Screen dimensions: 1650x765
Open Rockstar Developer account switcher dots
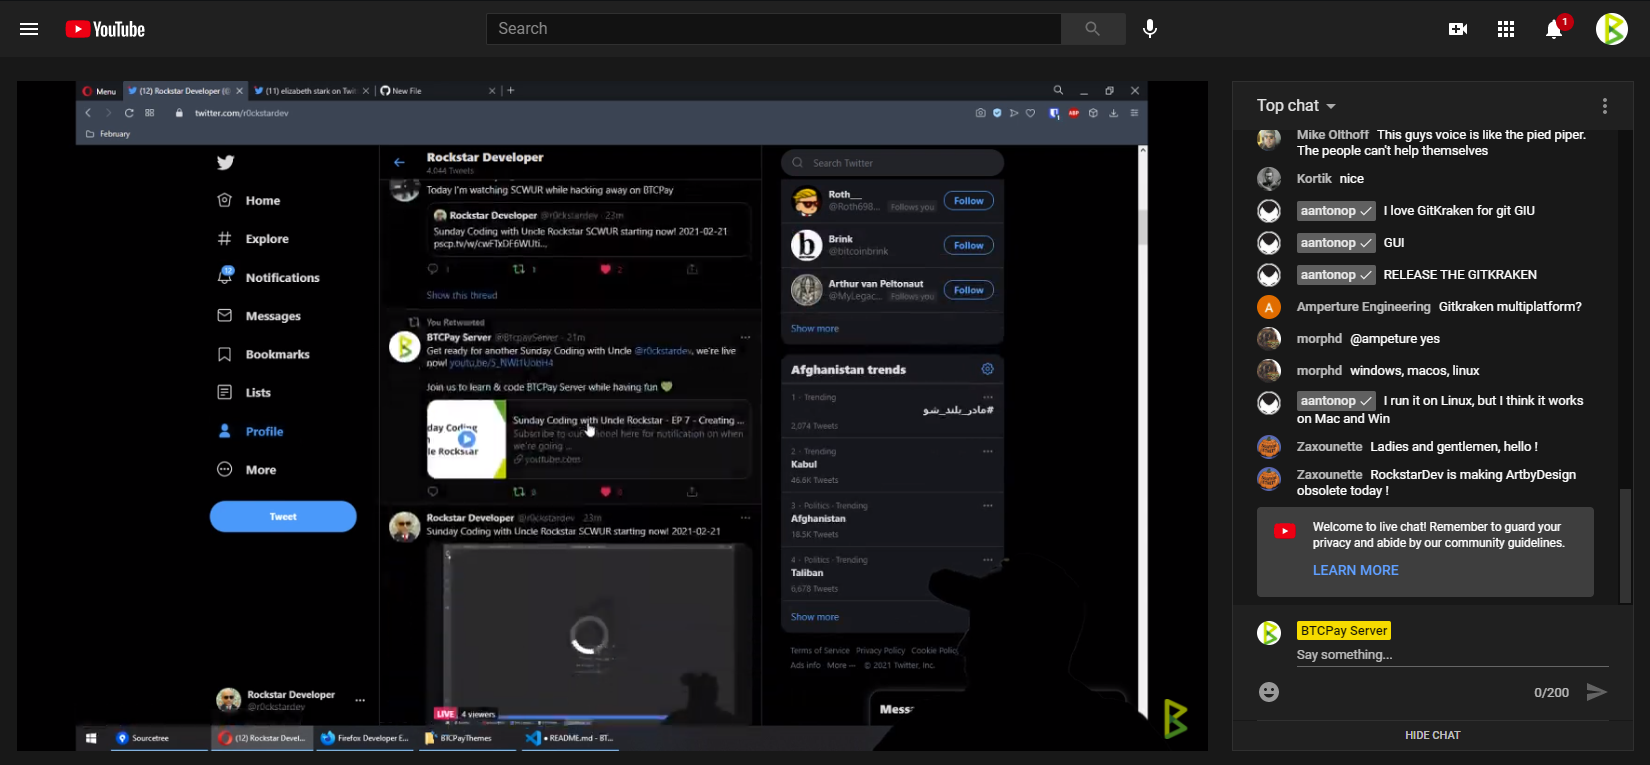pyautogui.click(x=360, y=700)
